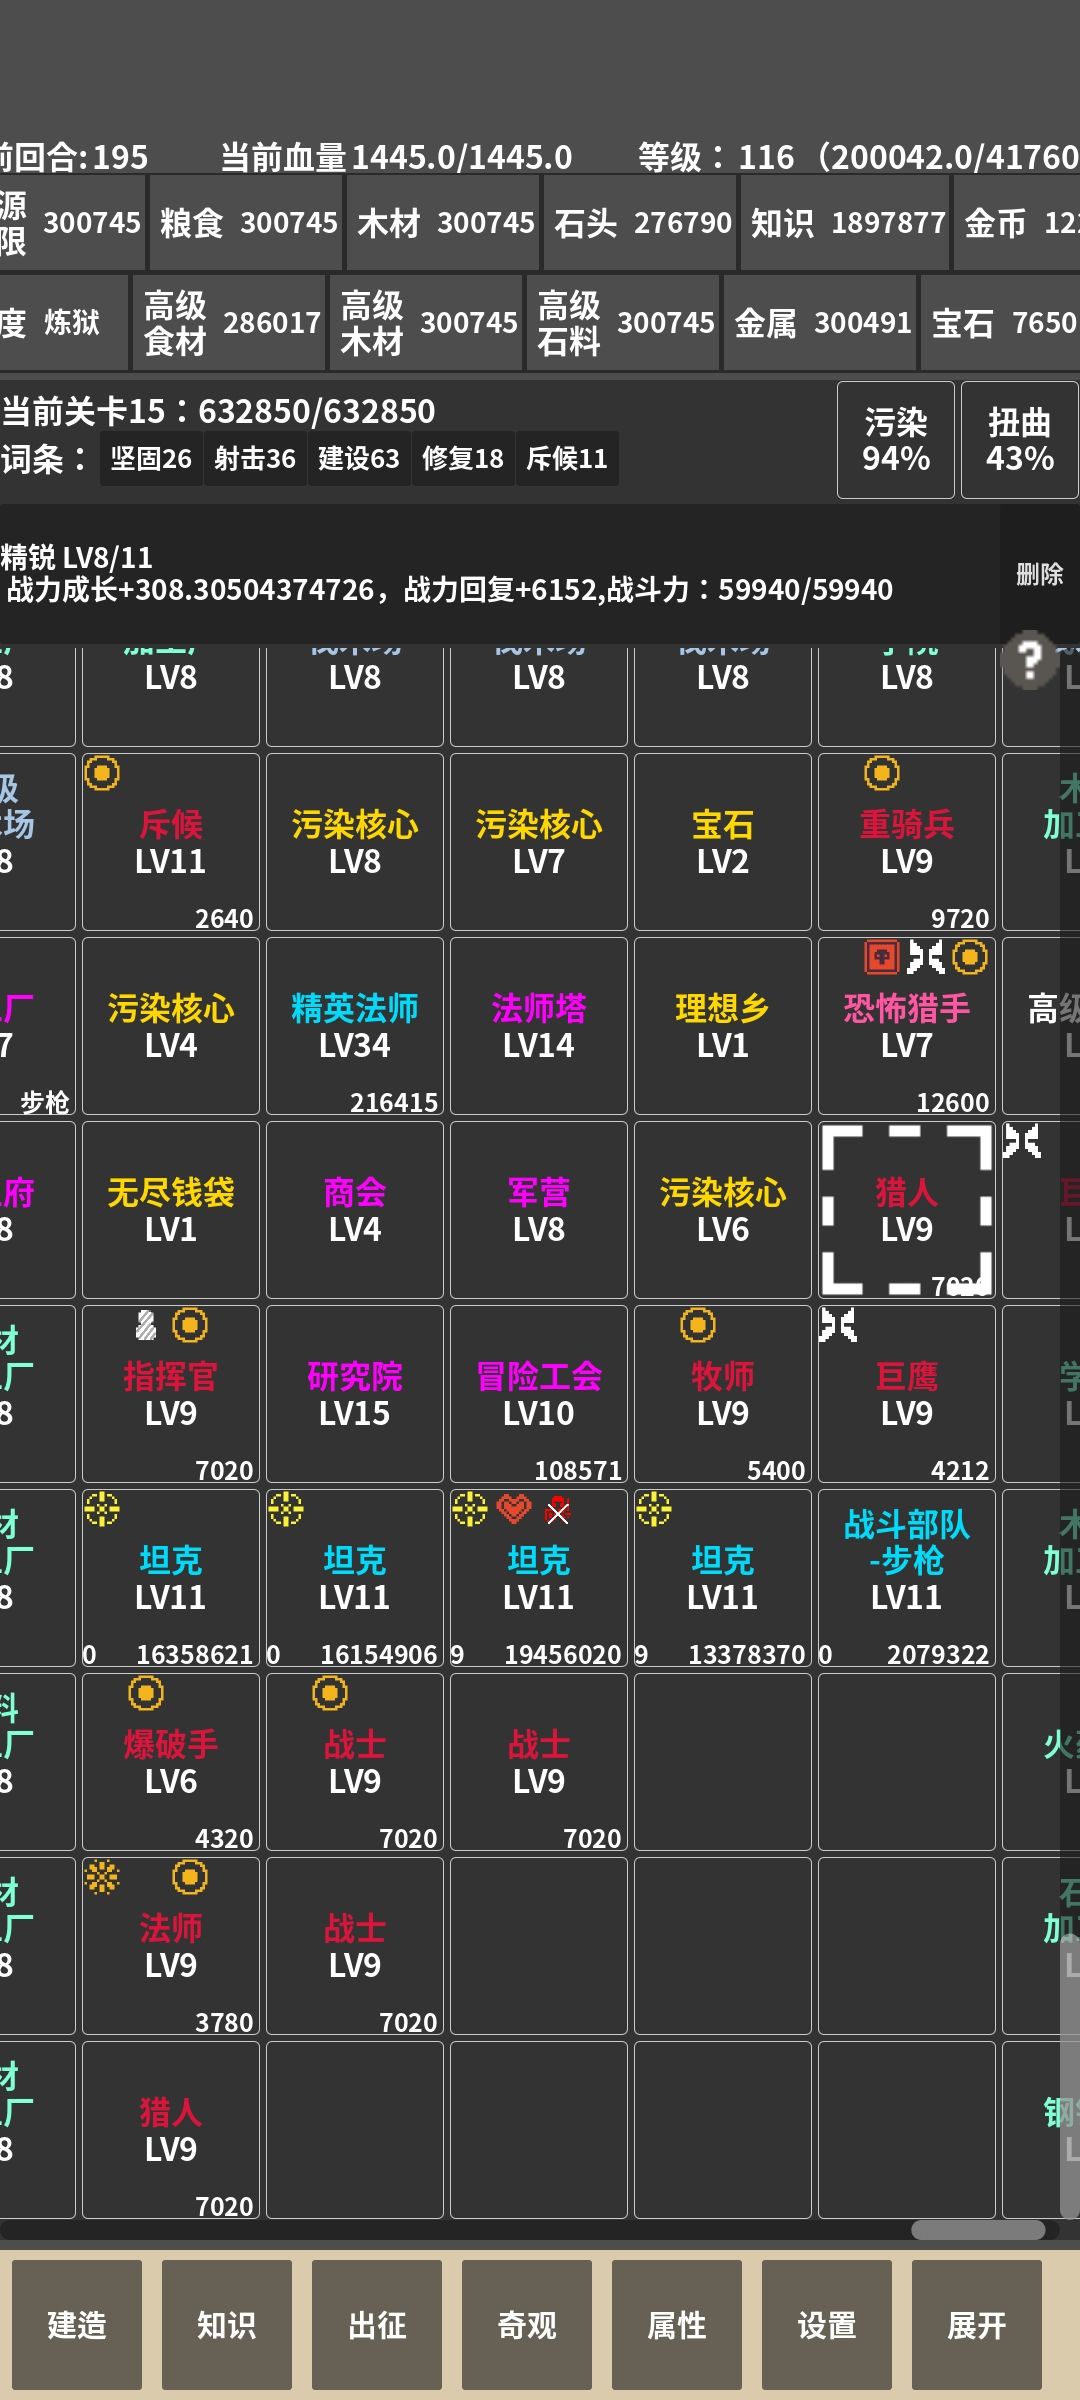Select the 修复18 tag
This screenshot has width=1080, height=2400.
pyautogui.click(x=463, y=459)
